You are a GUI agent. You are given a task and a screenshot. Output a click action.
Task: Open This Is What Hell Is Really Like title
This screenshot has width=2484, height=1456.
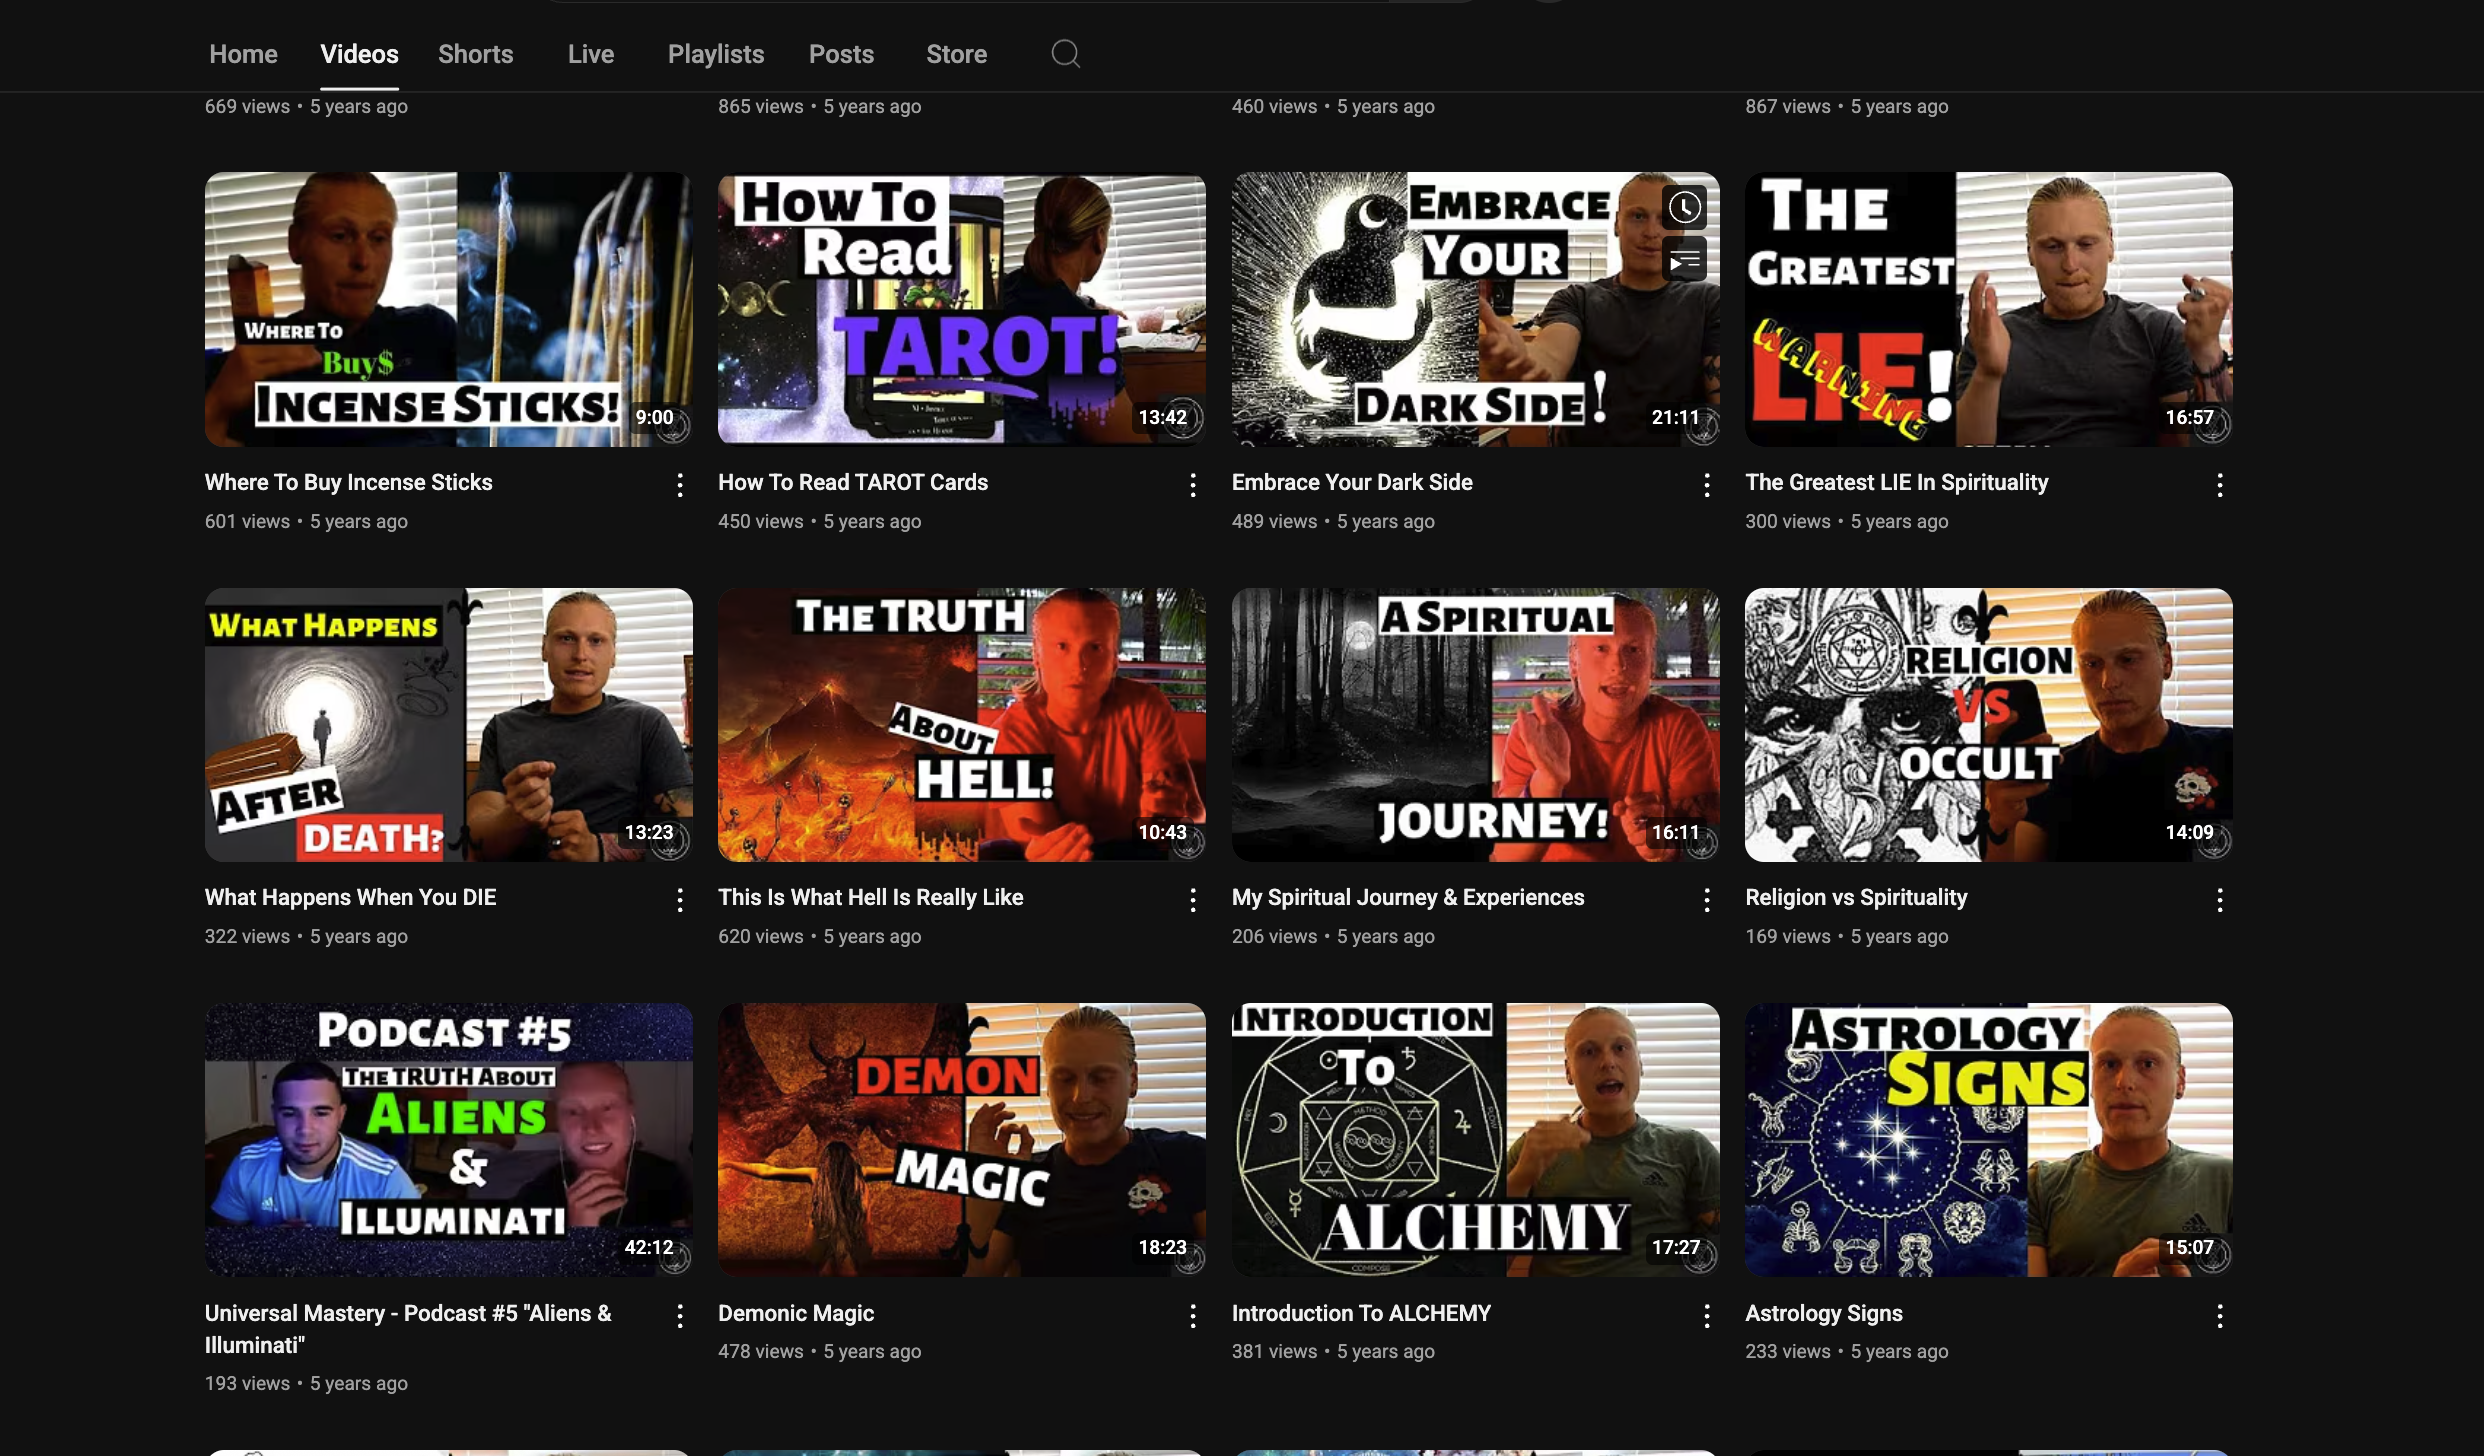tap(870, 897)
